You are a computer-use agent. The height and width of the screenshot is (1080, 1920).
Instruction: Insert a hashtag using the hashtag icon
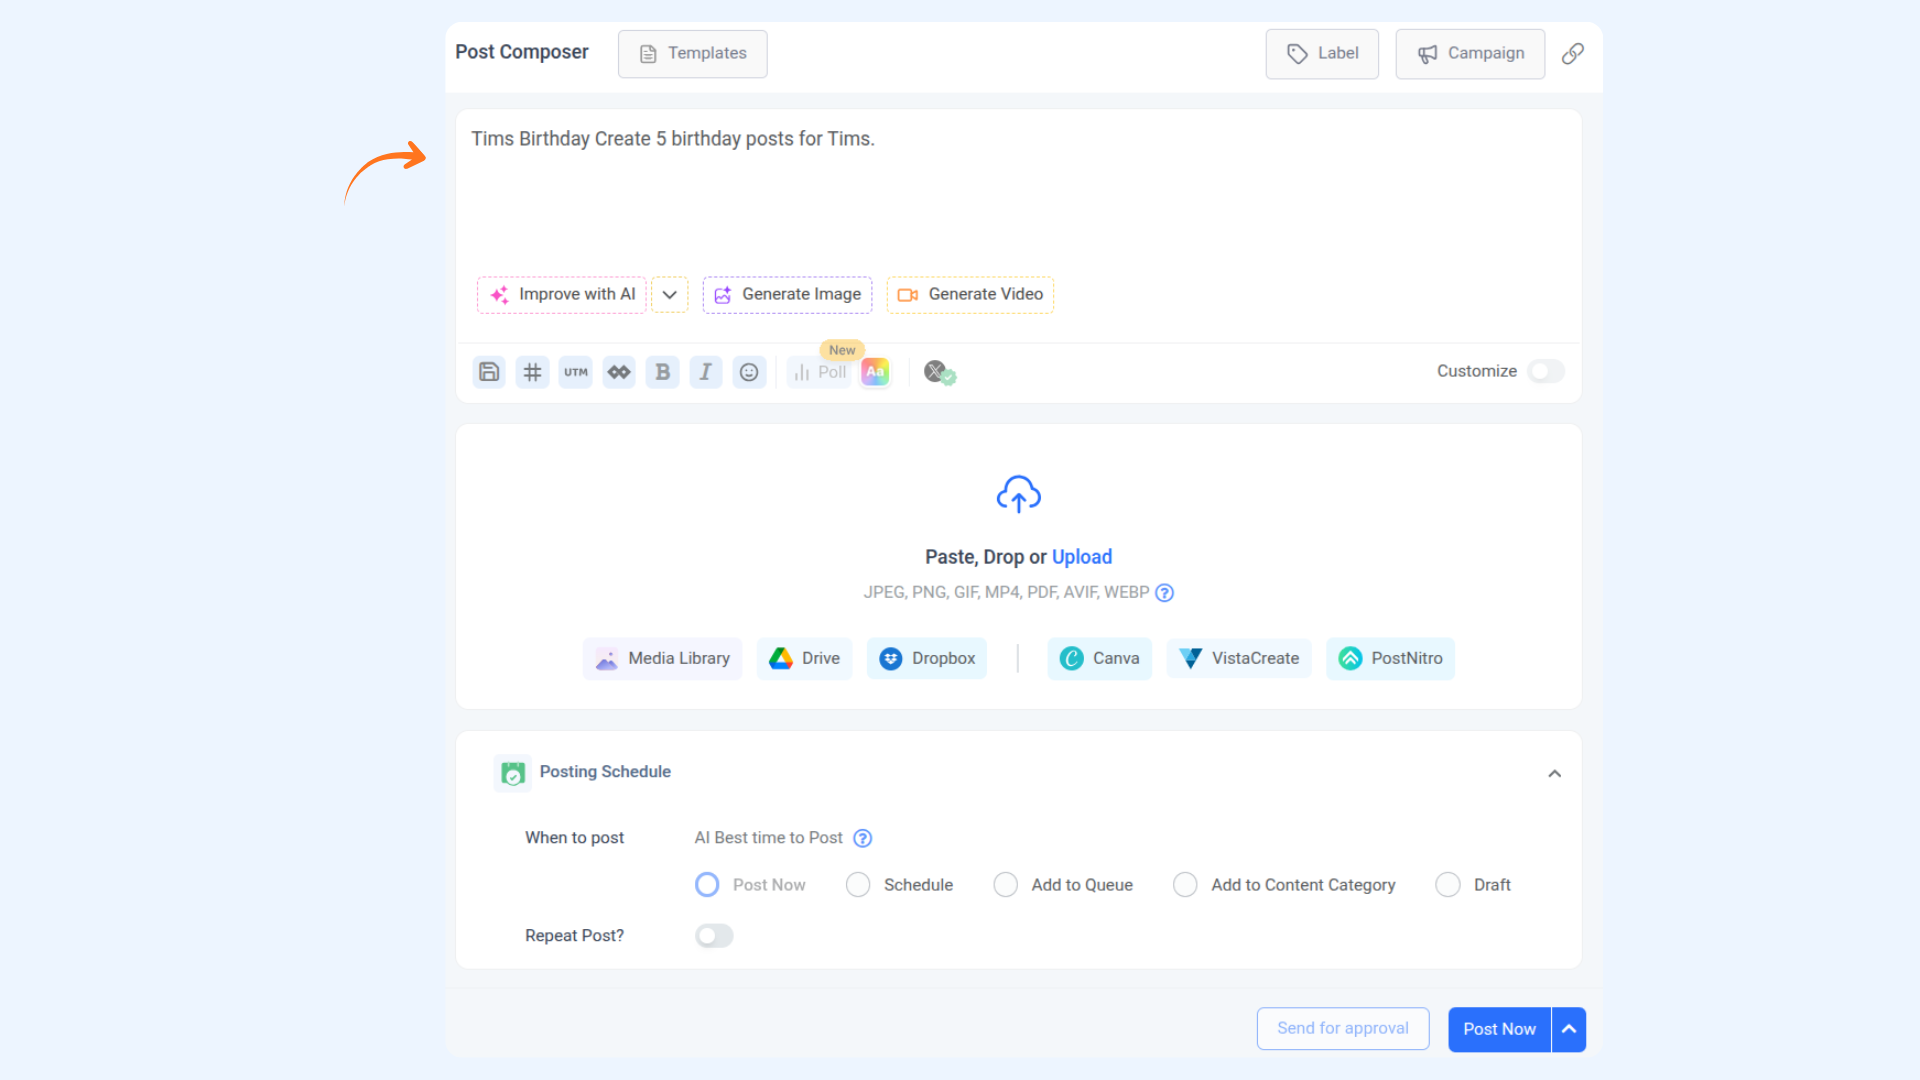coord(532,372)
